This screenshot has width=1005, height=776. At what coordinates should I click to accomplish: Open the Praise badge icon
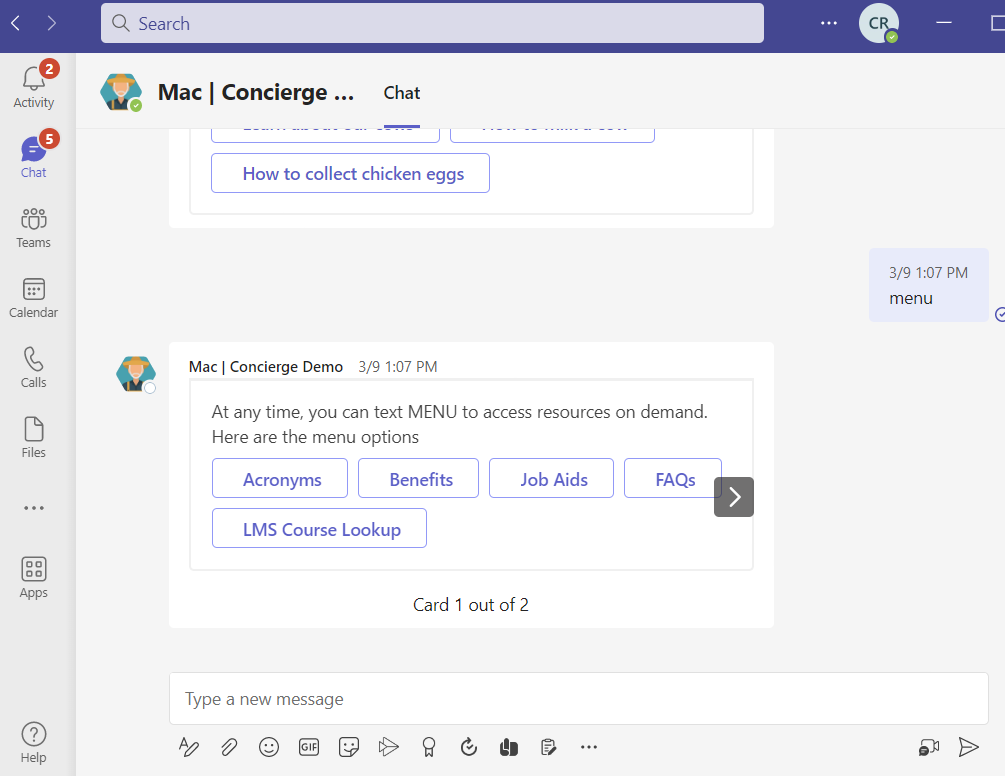pyautogui.click(x=429, y=747)
